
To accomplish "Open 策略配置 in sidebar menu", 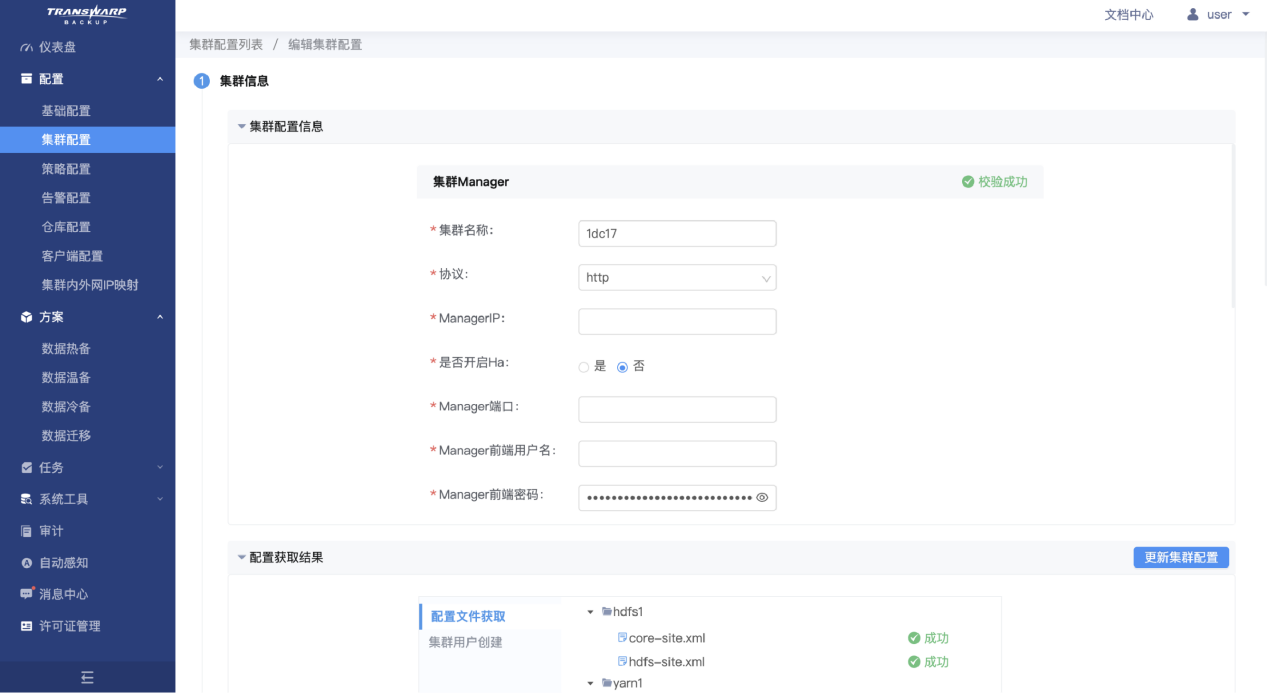I will (66, 169).
